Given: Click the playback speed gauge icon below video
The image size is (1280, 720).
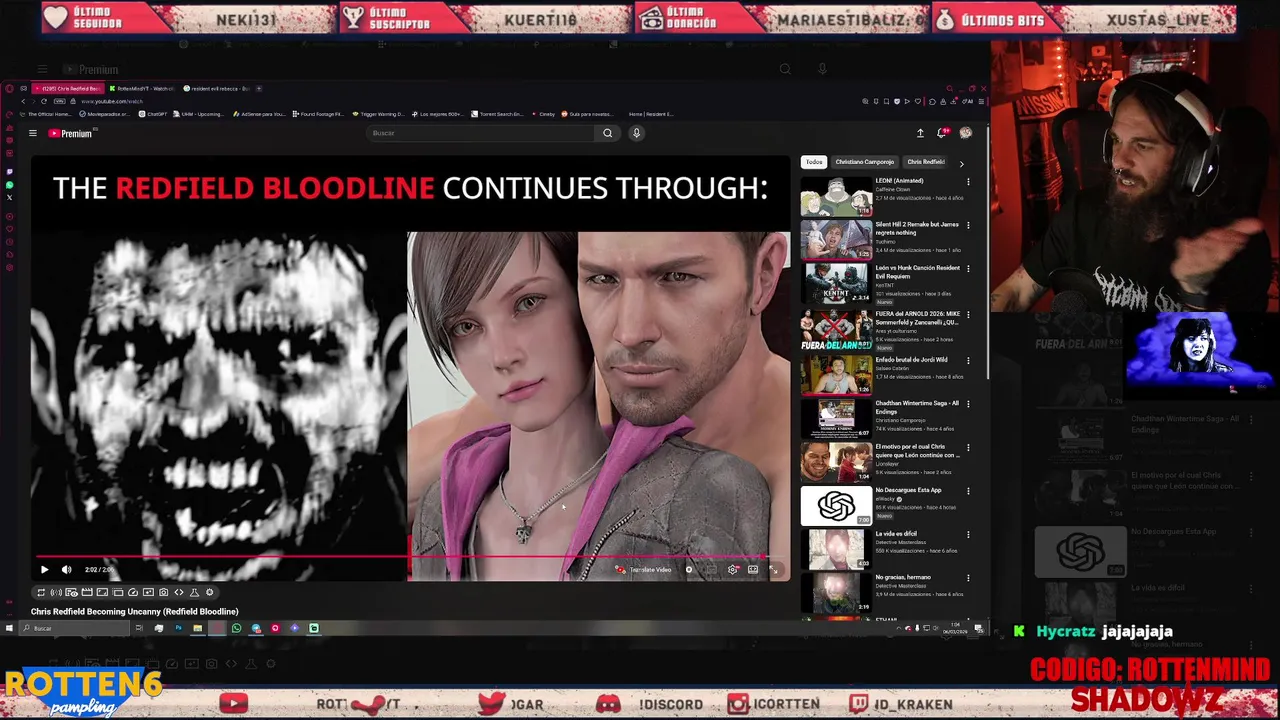Looking at the screenshot, I should (x=133, y=592).
